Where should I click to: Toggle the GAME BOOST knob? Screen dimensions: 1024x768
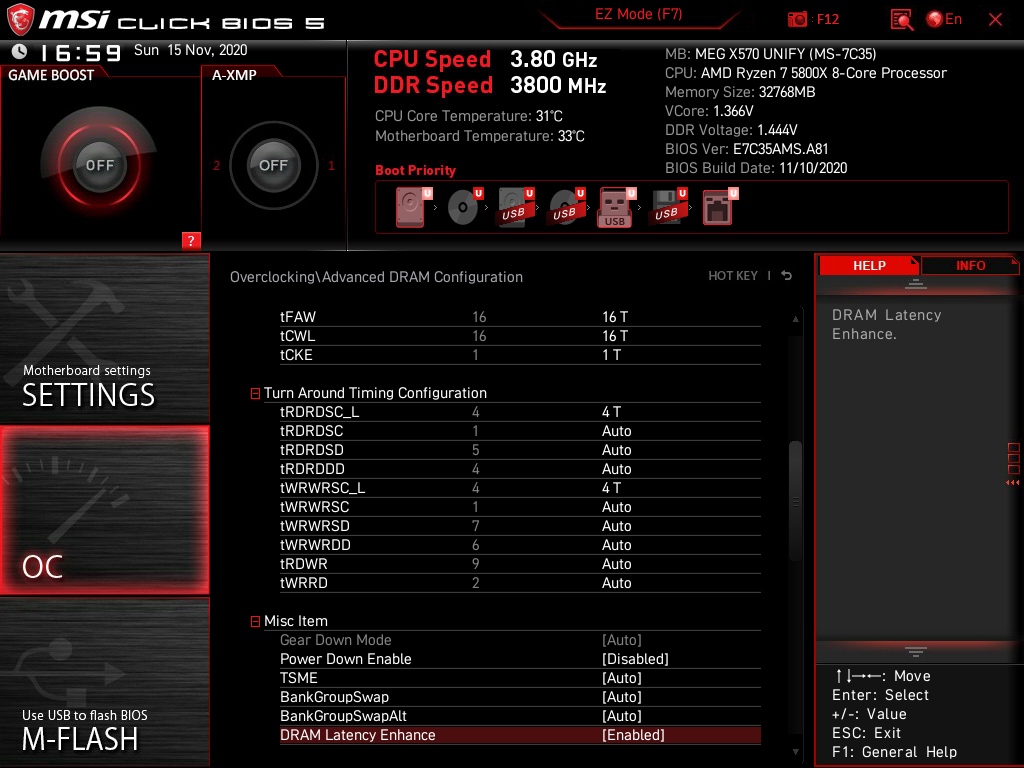click(x=99, y=165)
